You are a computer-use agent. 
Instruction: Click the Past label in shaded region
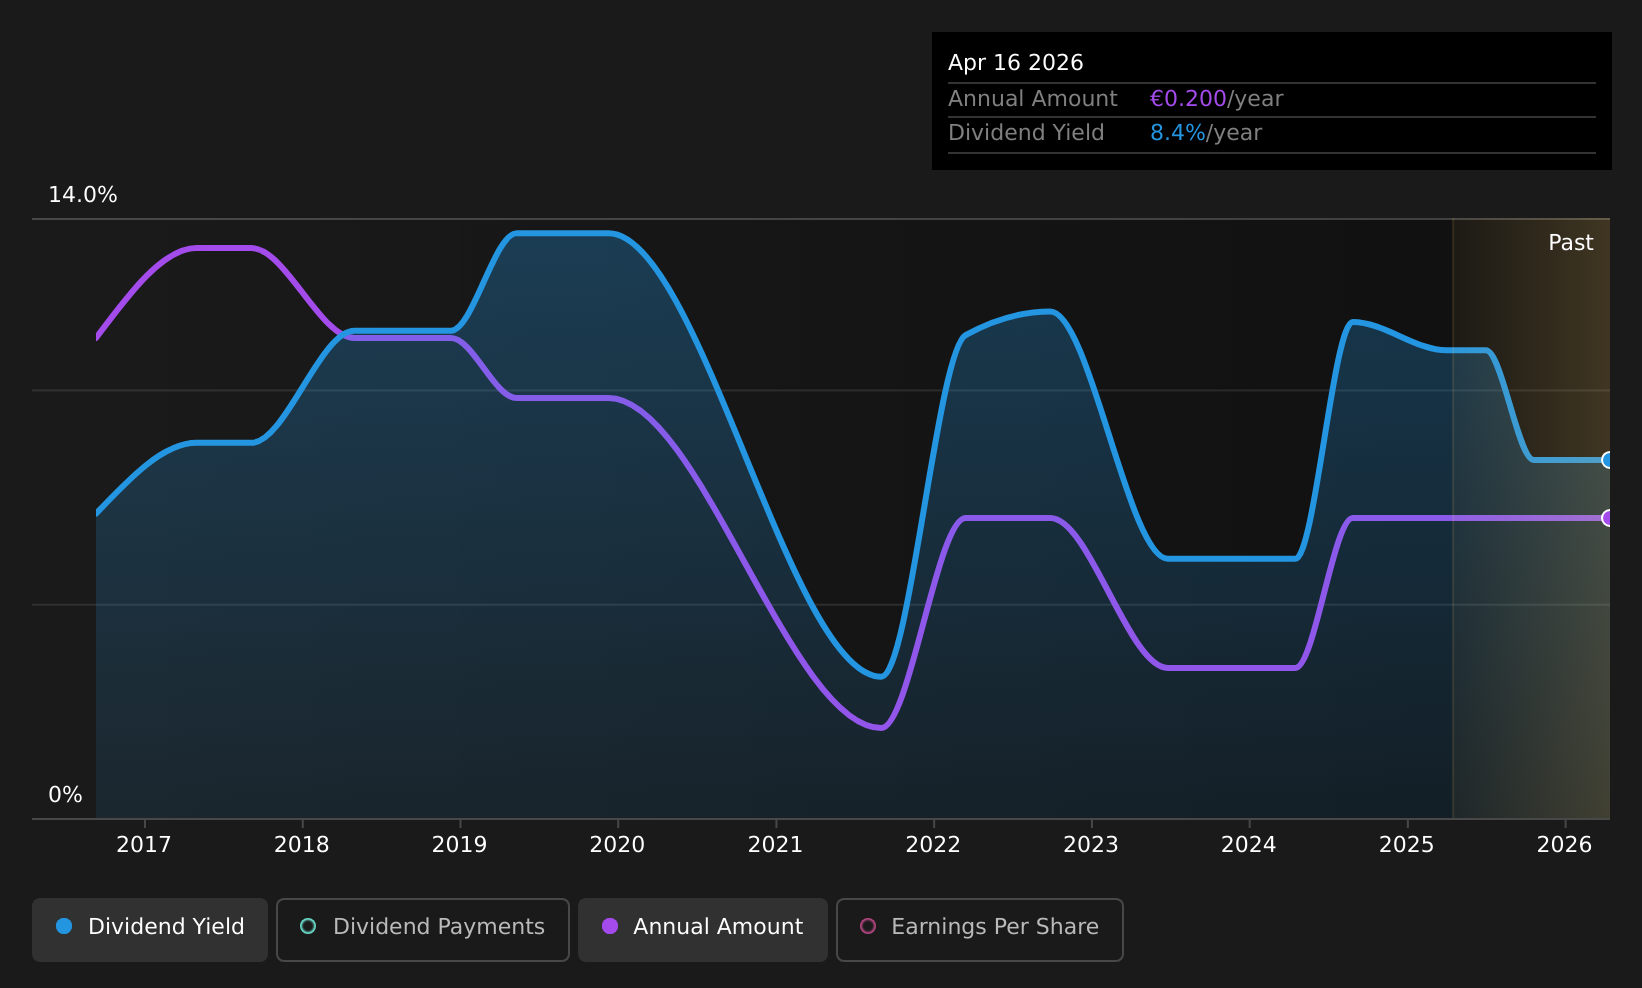click(x=1571, y=243)
